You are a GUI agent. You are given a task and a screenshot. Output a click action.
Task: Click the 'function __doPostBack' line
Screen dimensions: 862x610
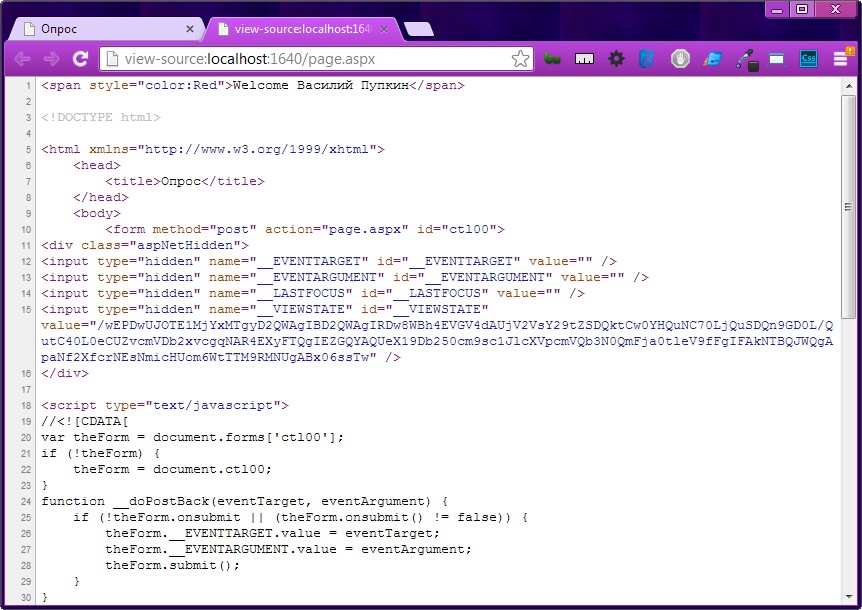click(x=245, y=501)
